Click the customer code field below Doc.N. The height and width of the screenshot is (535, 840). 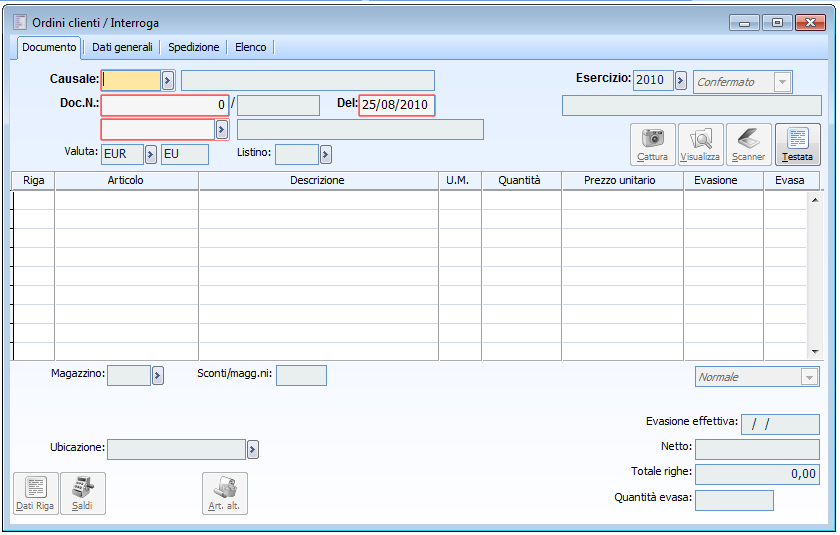tap(158, 130)
